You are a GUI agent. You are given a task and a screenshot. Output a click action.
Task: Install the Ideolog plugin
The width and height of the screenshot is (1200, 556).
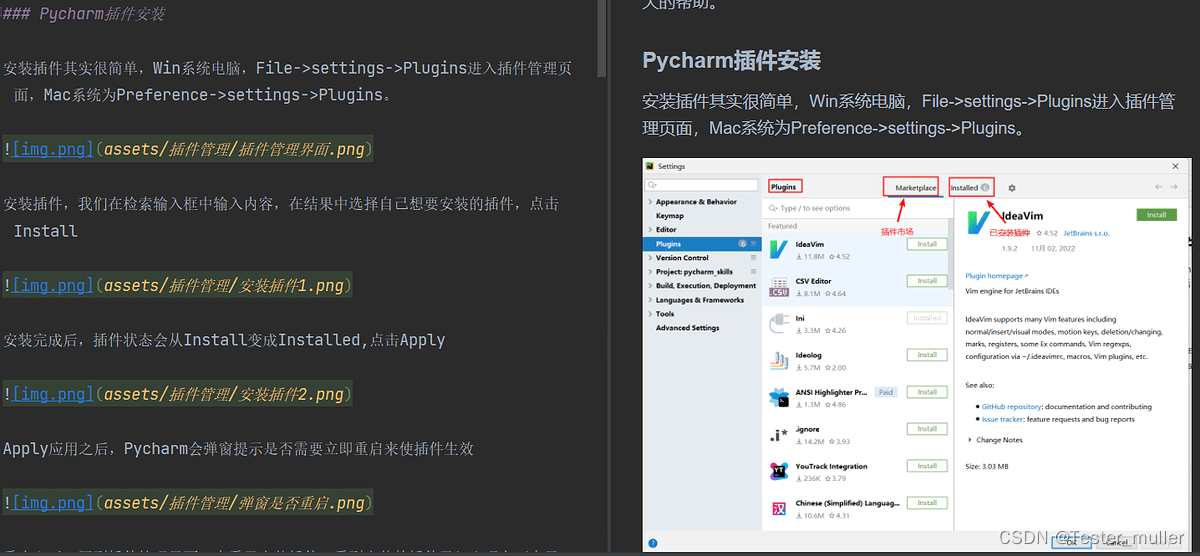(x=927, y=355)
